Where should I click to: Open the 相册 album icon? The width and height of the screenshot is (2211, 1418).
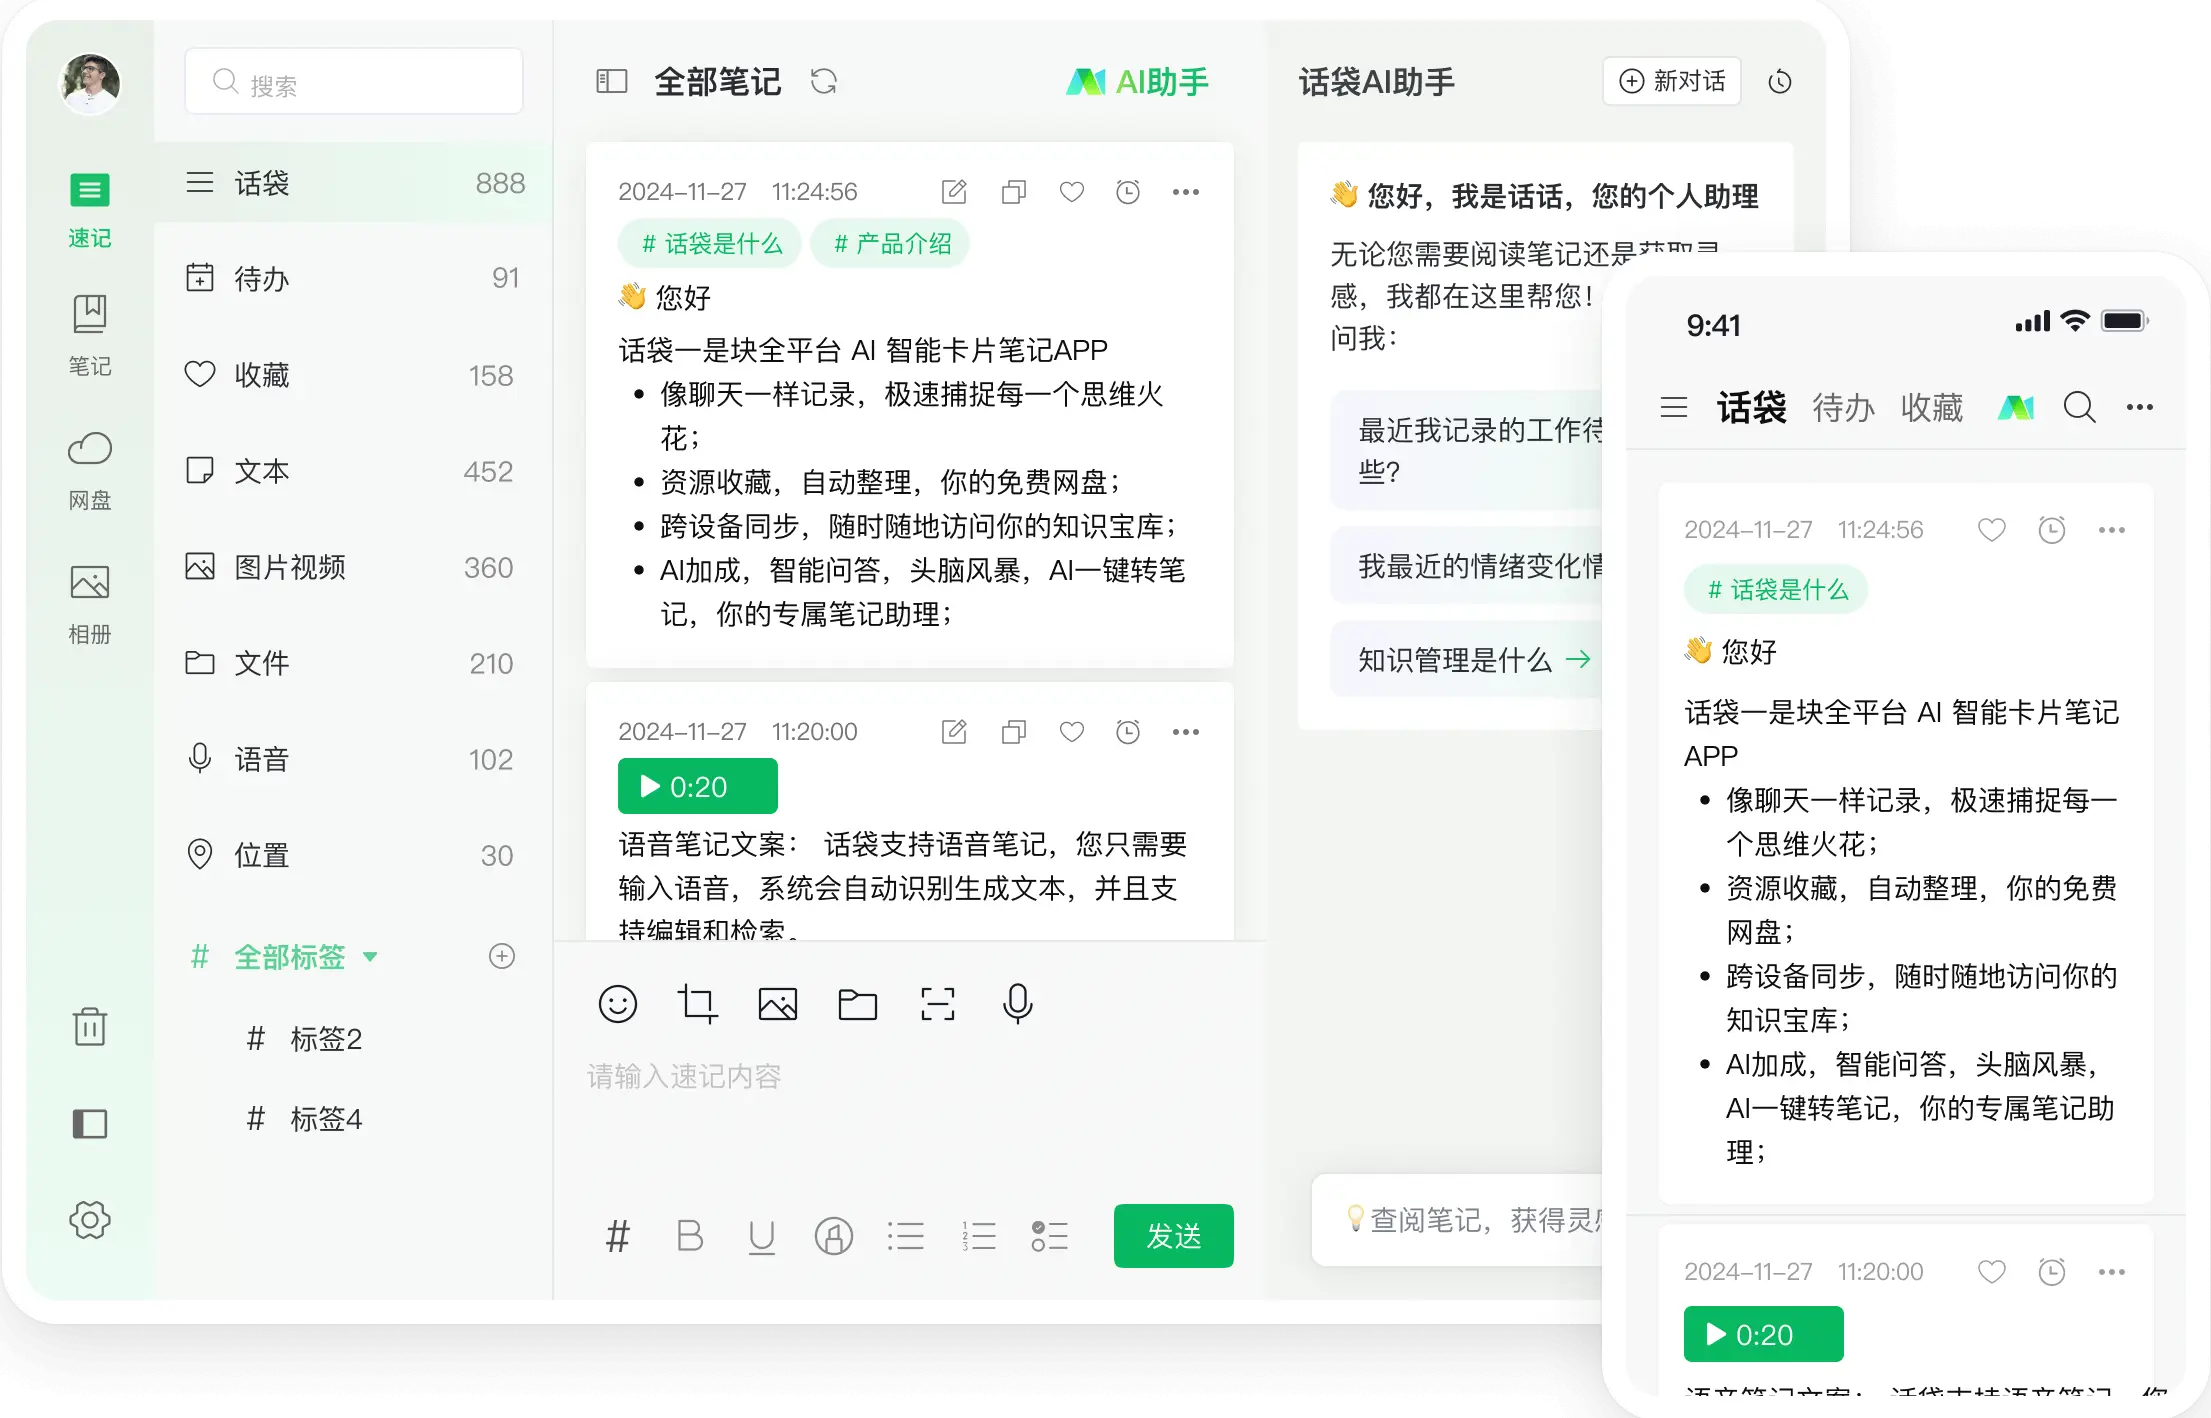coord(89,583)
